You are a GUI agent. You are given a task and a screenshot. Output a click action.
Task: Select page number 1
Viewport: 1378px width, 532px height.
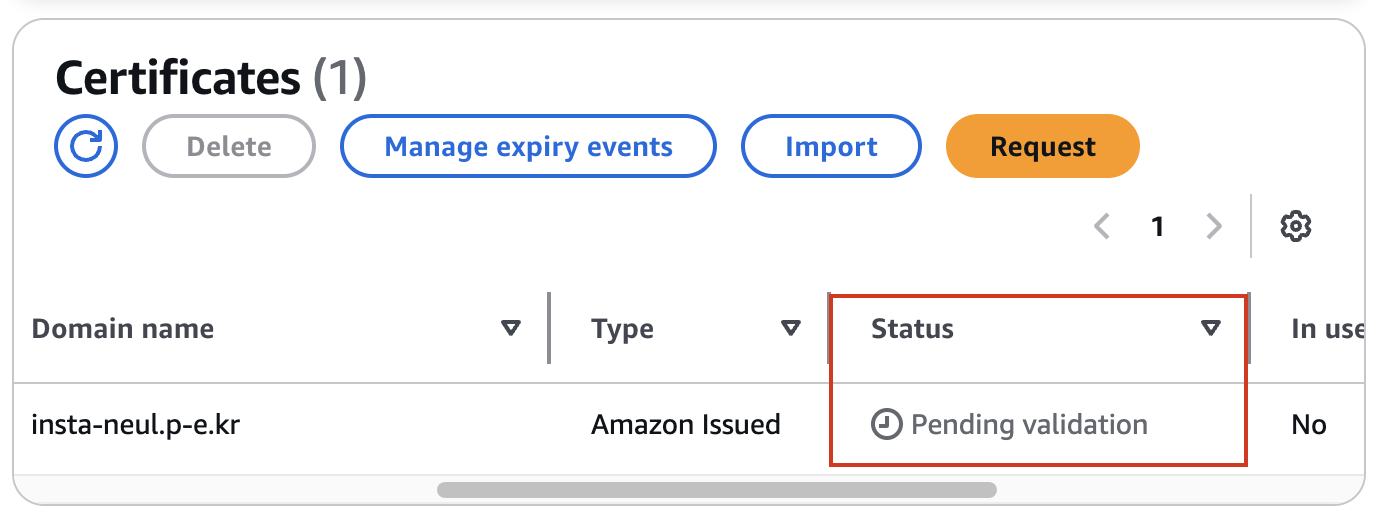[1158, 227]
